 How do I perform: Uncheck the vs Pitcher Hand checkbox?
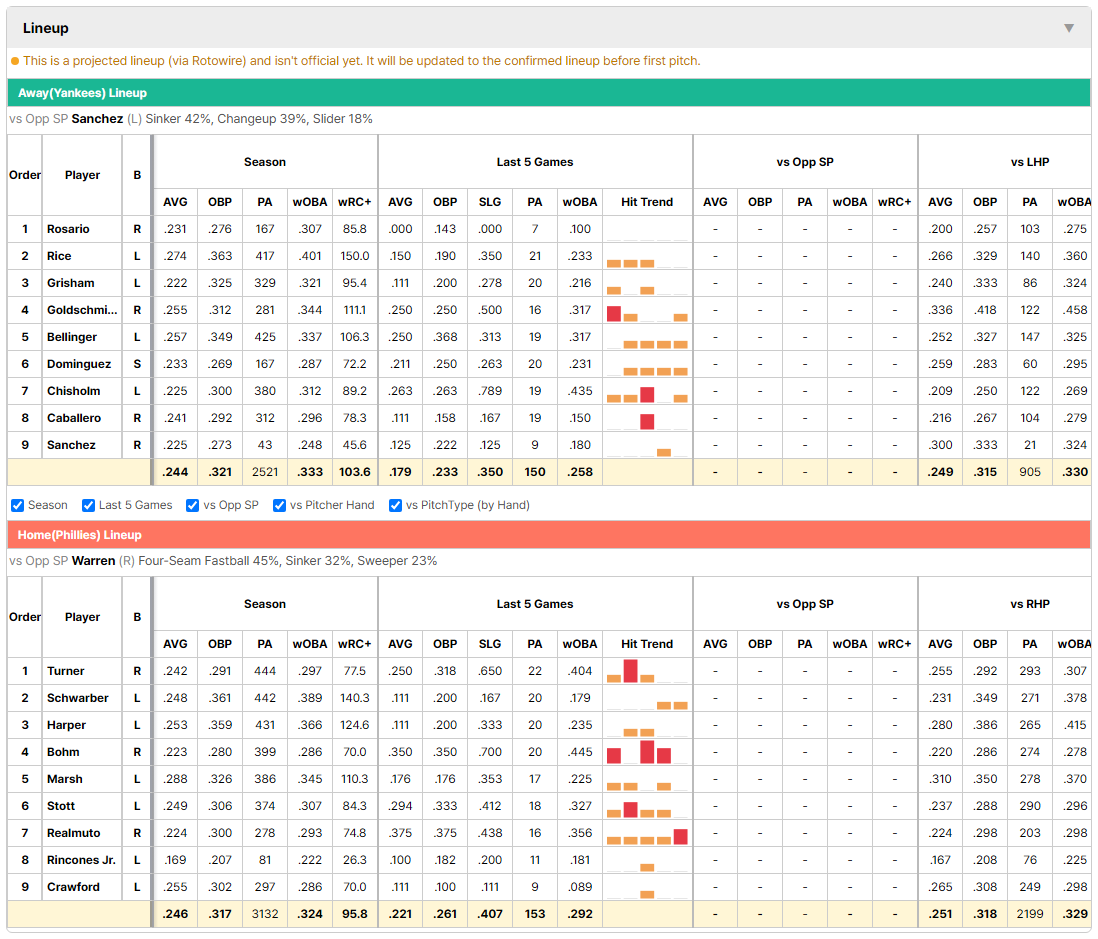[279, 506]
